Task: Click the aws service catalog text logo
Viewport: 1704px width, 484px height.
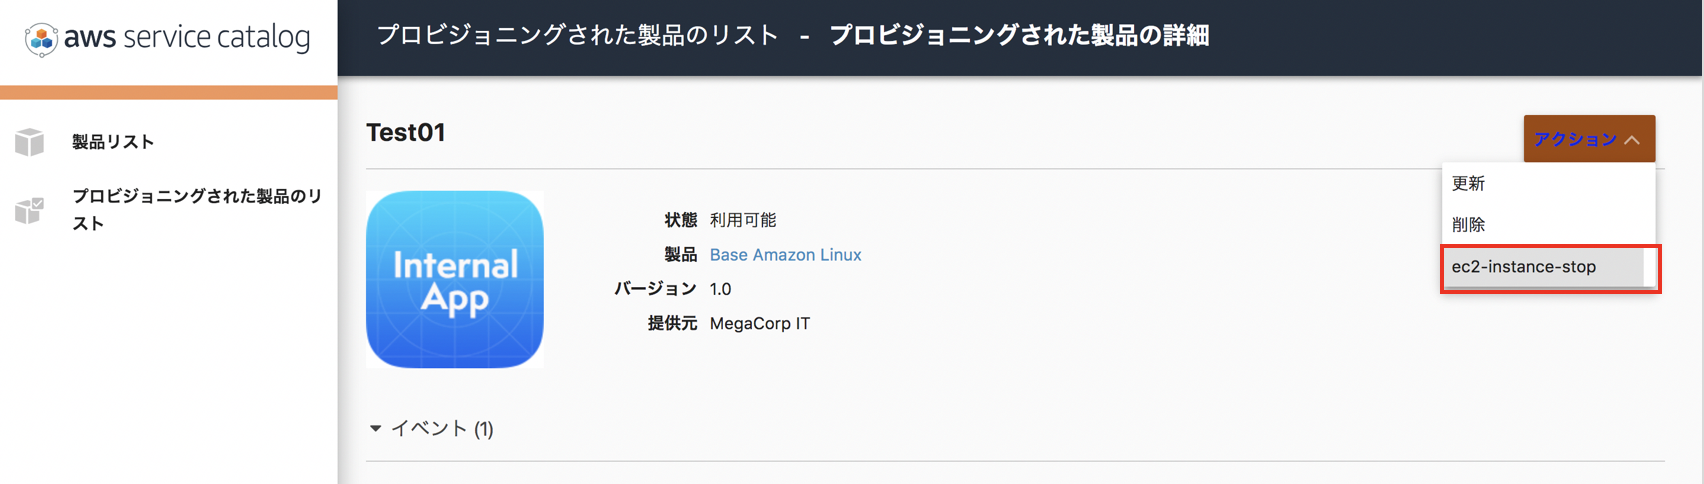Action: (x=187, y=38)
